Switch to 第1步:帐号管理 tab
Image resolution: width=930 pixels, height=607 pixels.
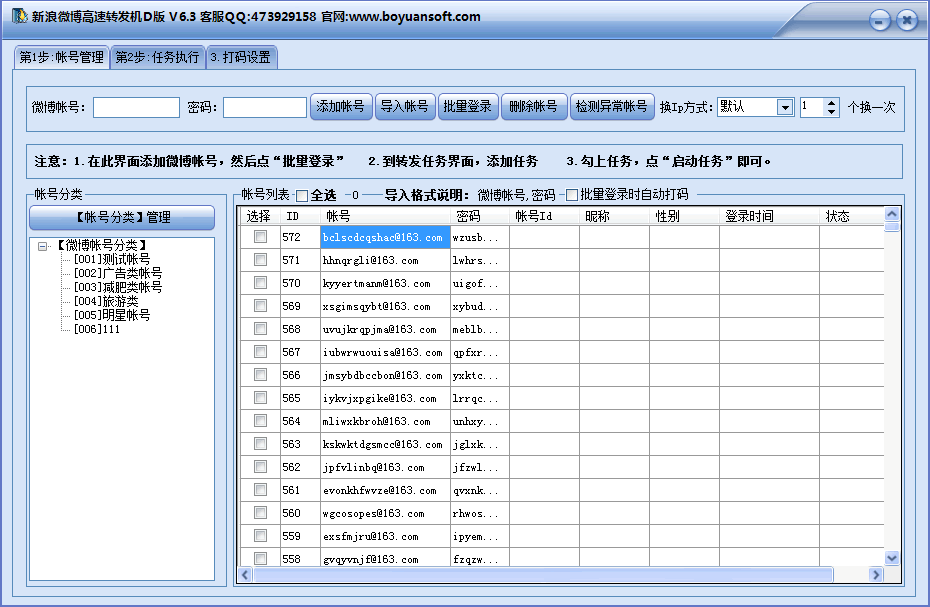(x=62, y=58)
